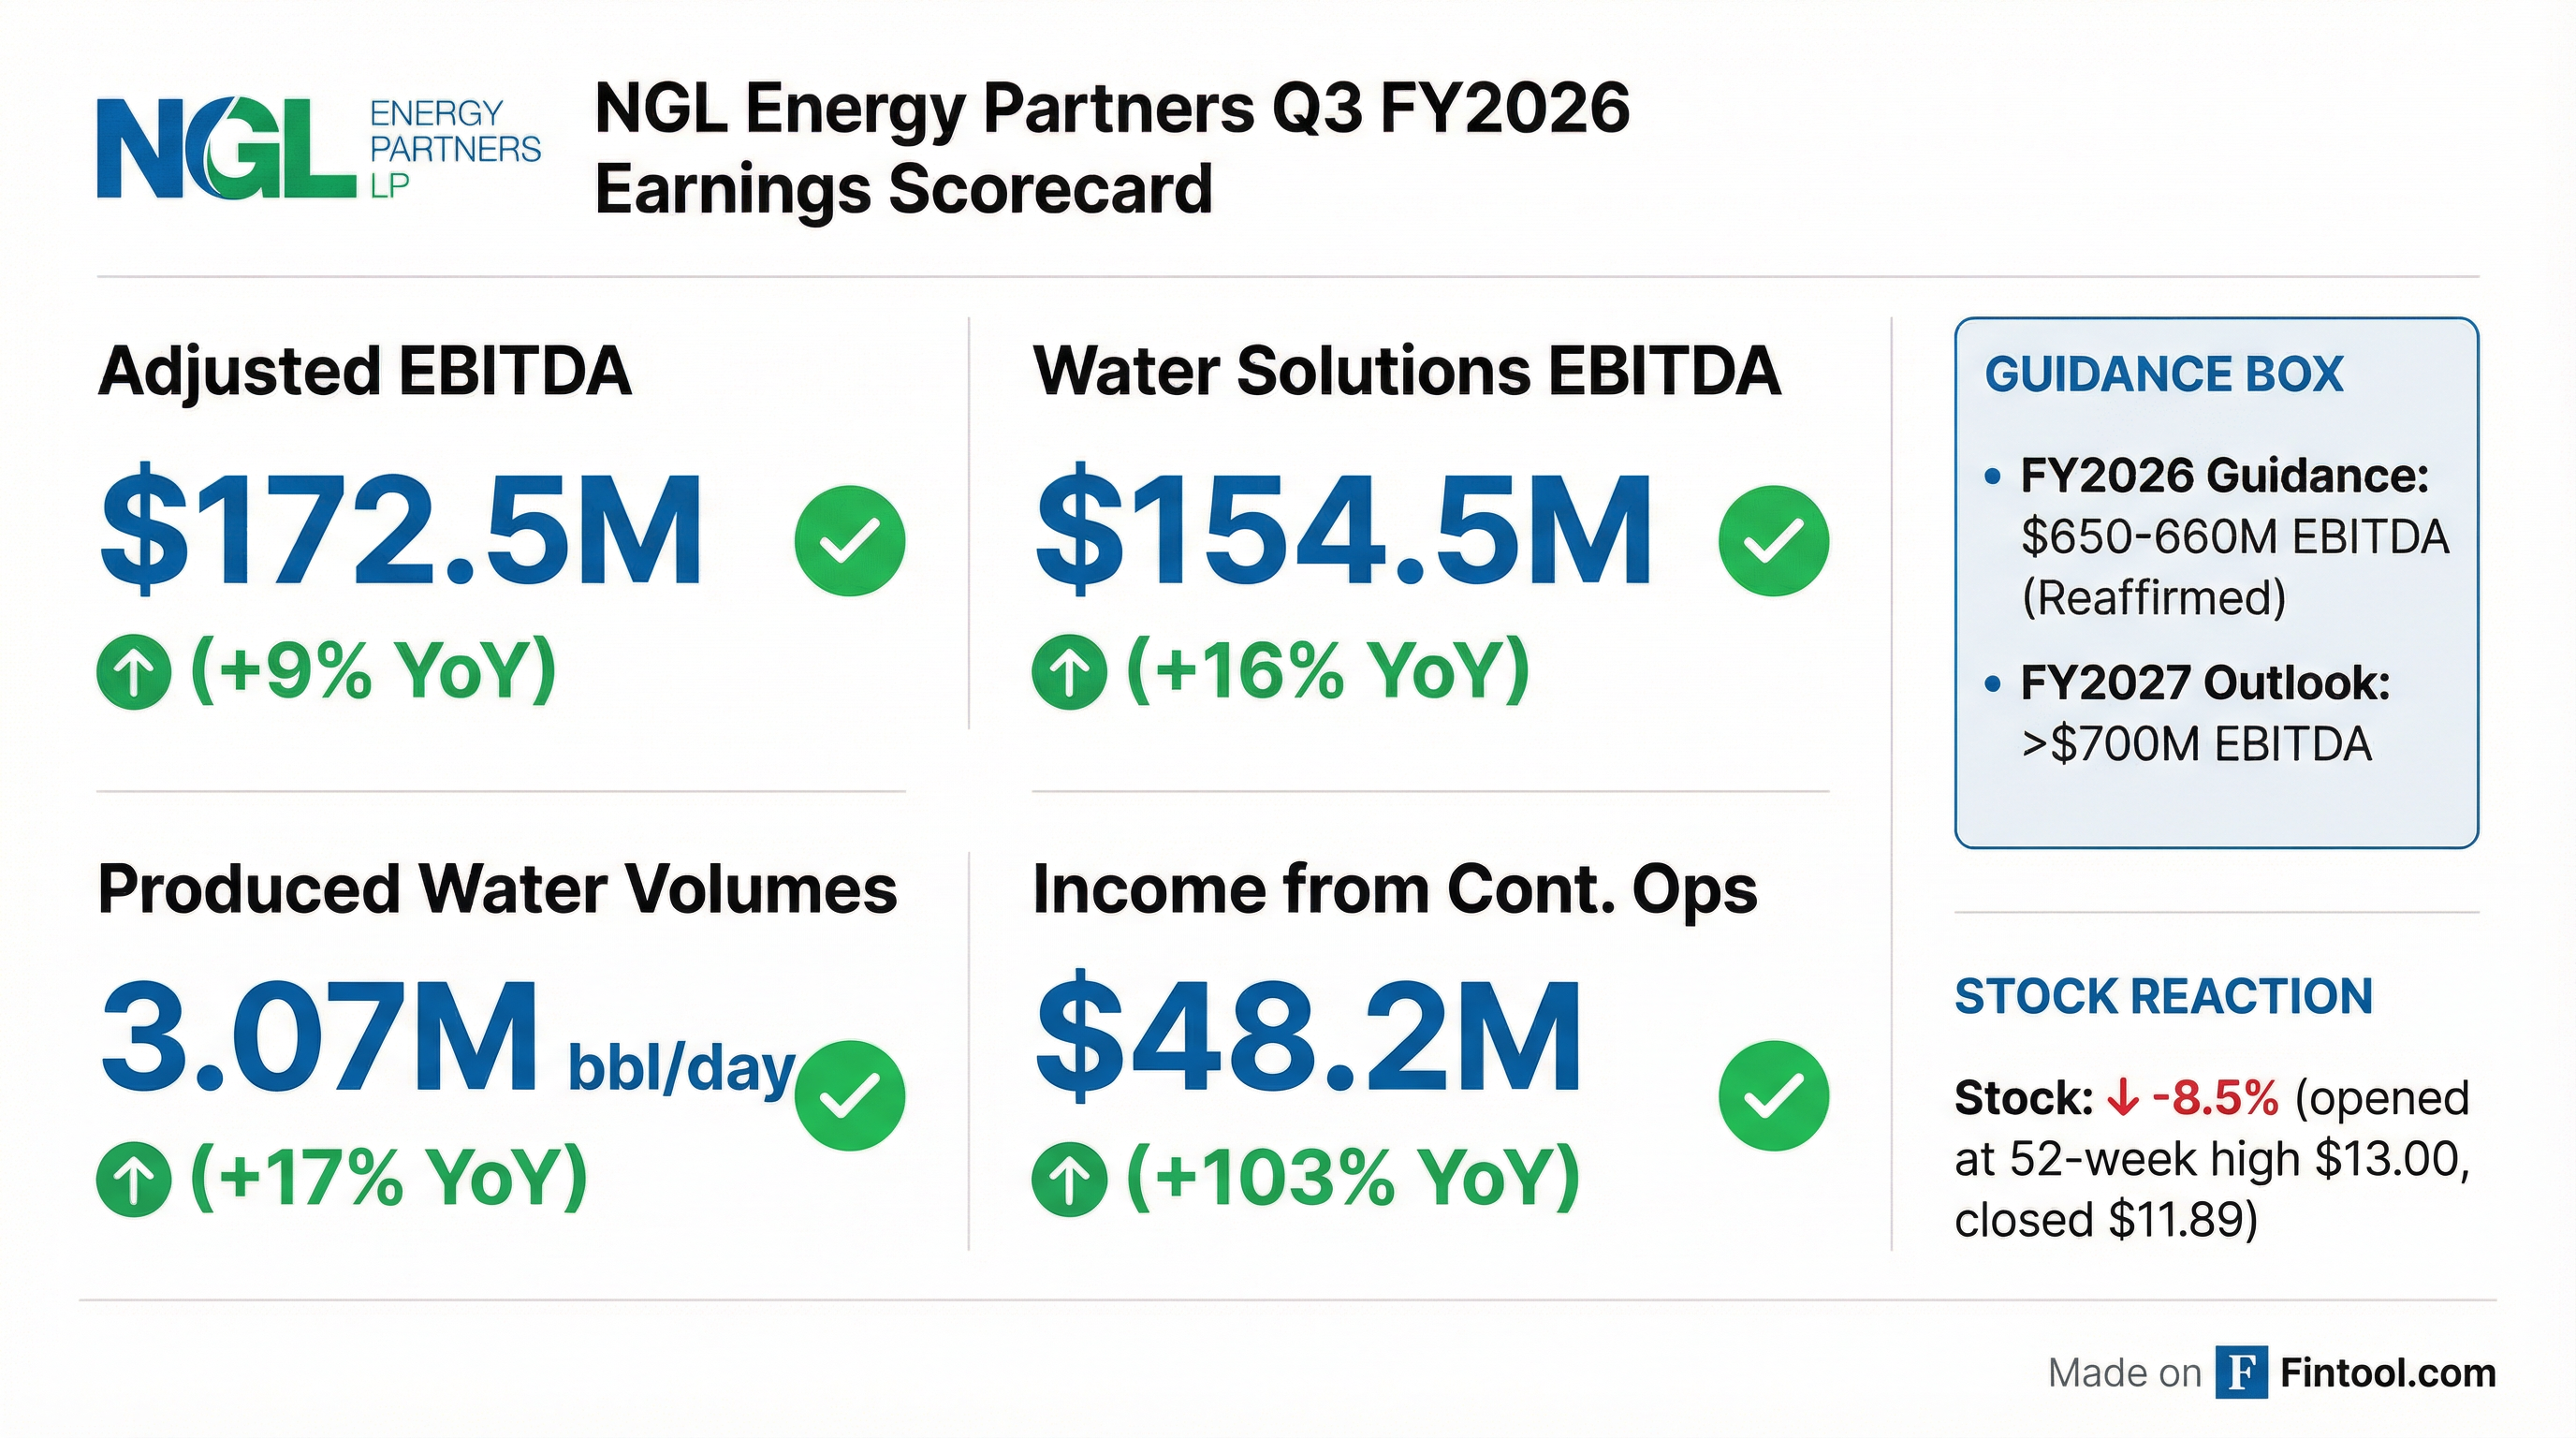Click the up-arrow icon beside +16% YoY
The image size is (2576, 1438).
click(1069, 672)
